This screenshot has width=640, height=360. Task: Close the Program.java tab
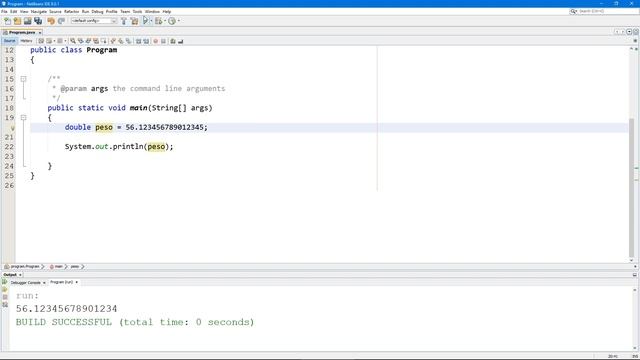40,32
